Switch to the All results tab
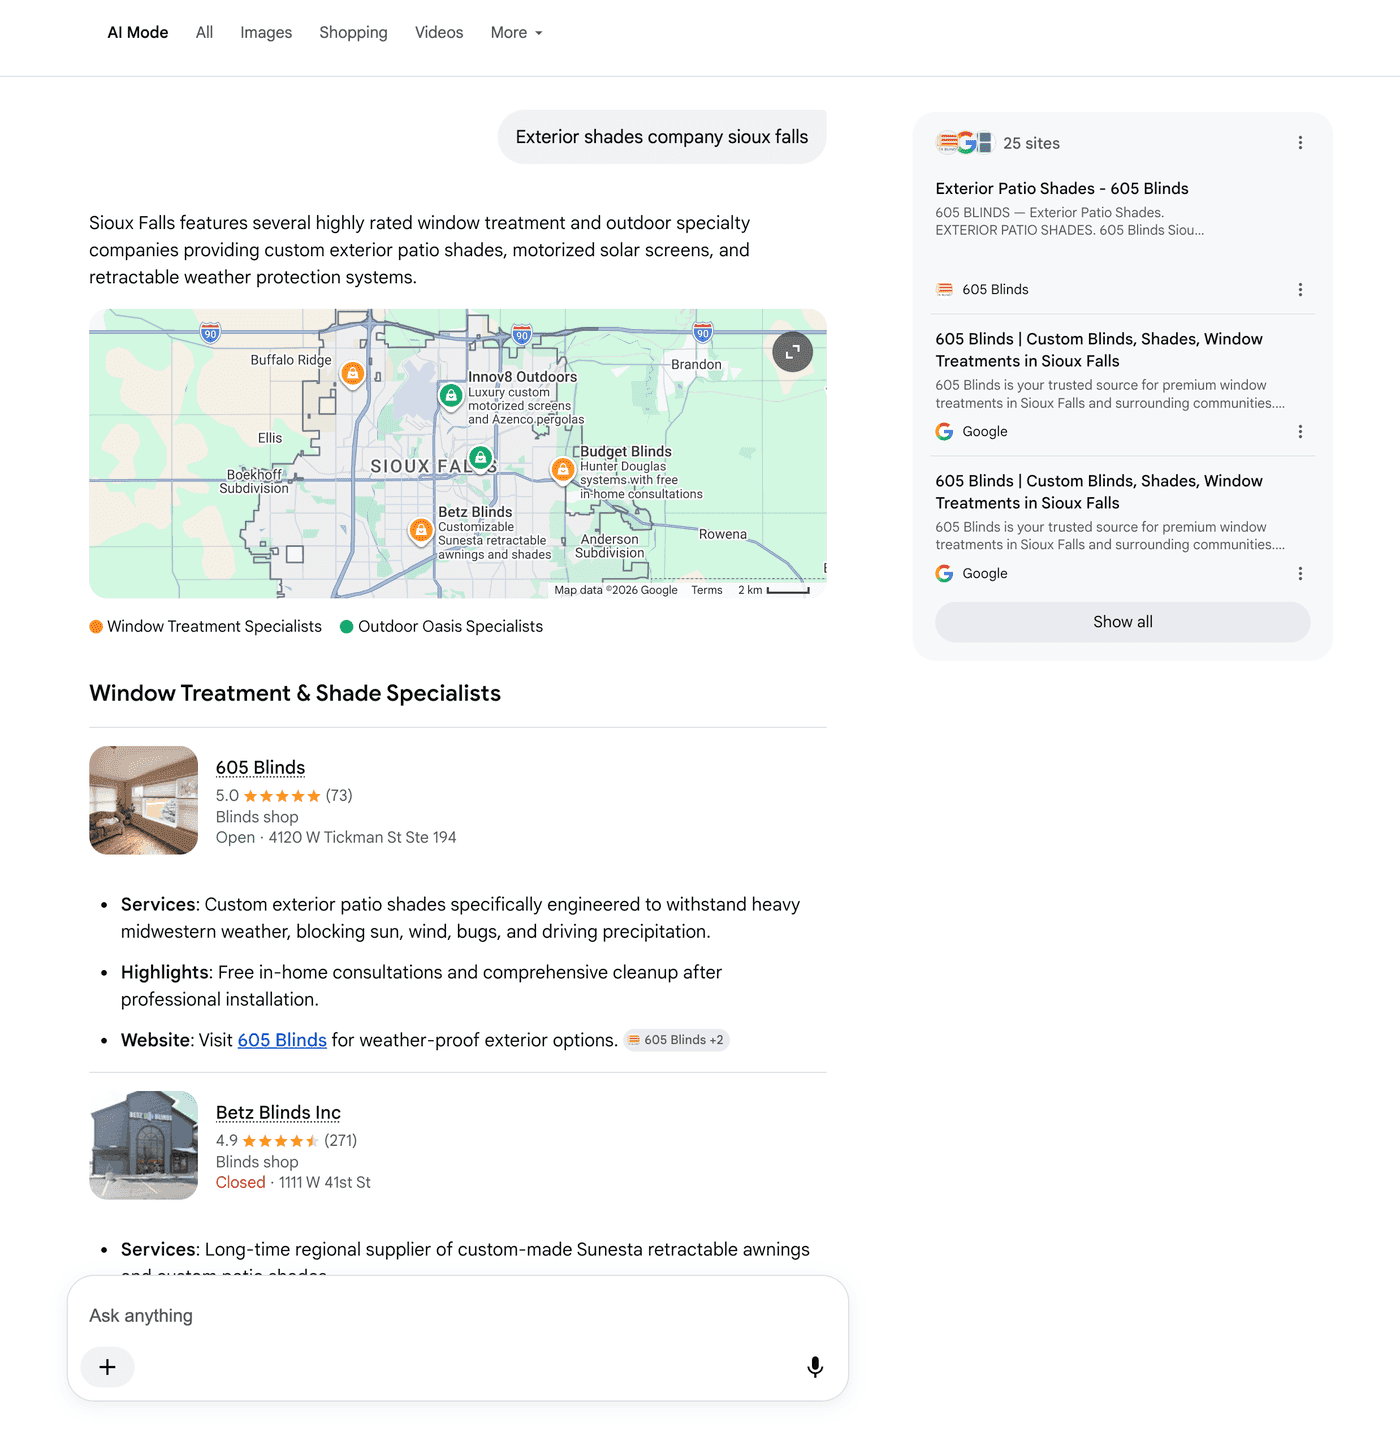 pos(204,33)
